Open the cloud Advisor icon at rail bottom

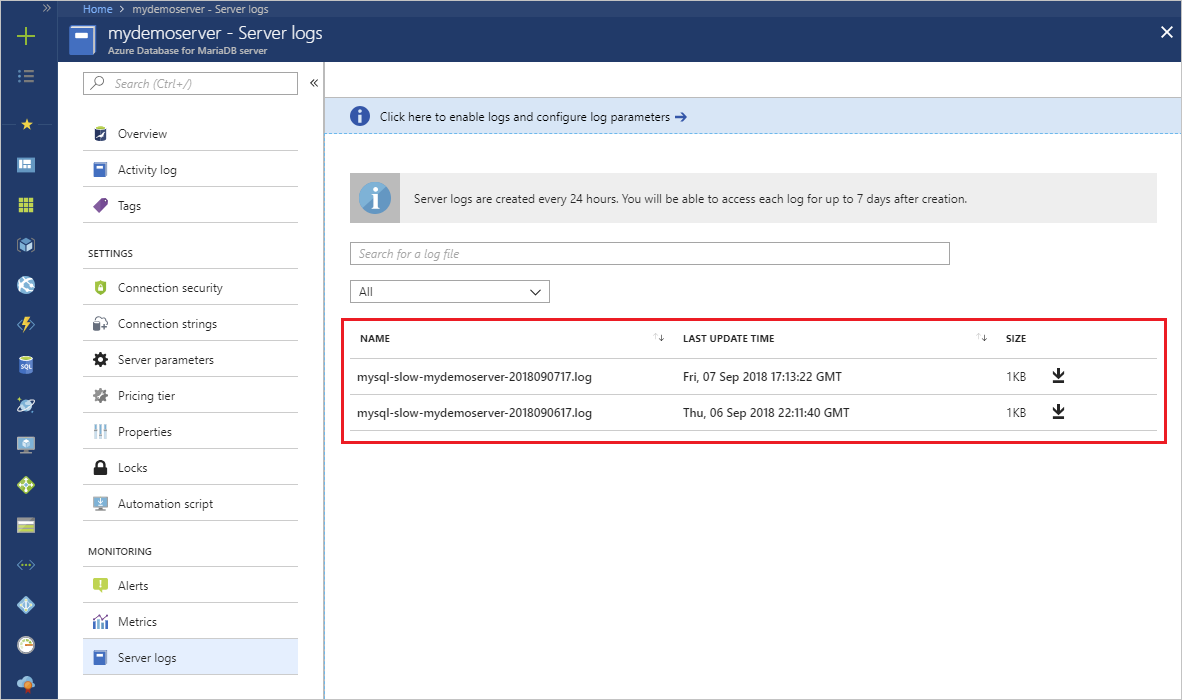click(x=26, y=684)
